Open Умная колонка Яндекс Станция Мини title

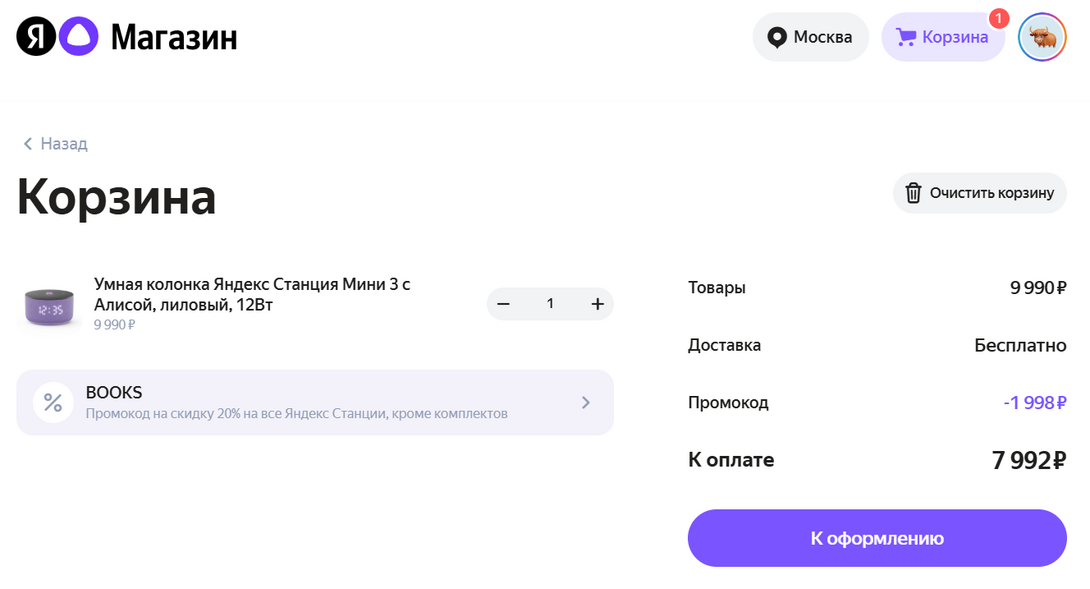coord(252,294)
